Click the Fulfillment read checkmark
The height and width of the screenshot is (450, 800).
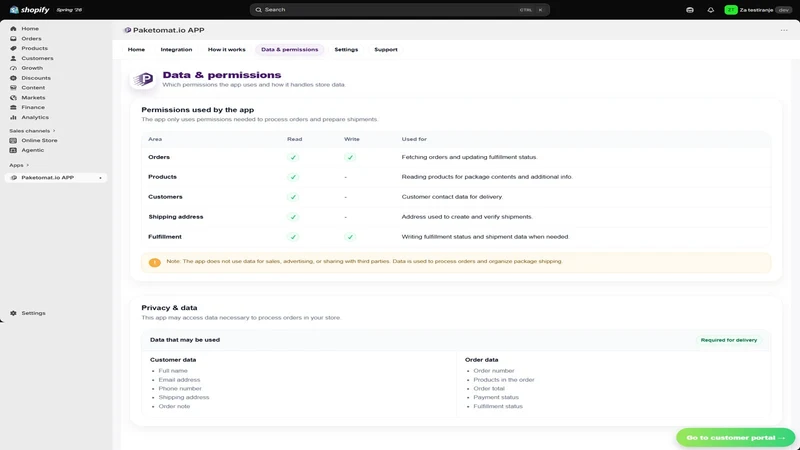click(293, 237)
